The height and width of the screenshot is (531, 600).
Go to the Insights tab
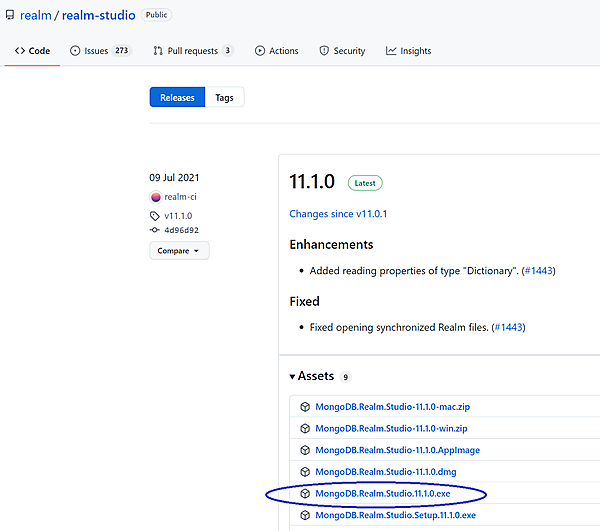tap(409, 51)
